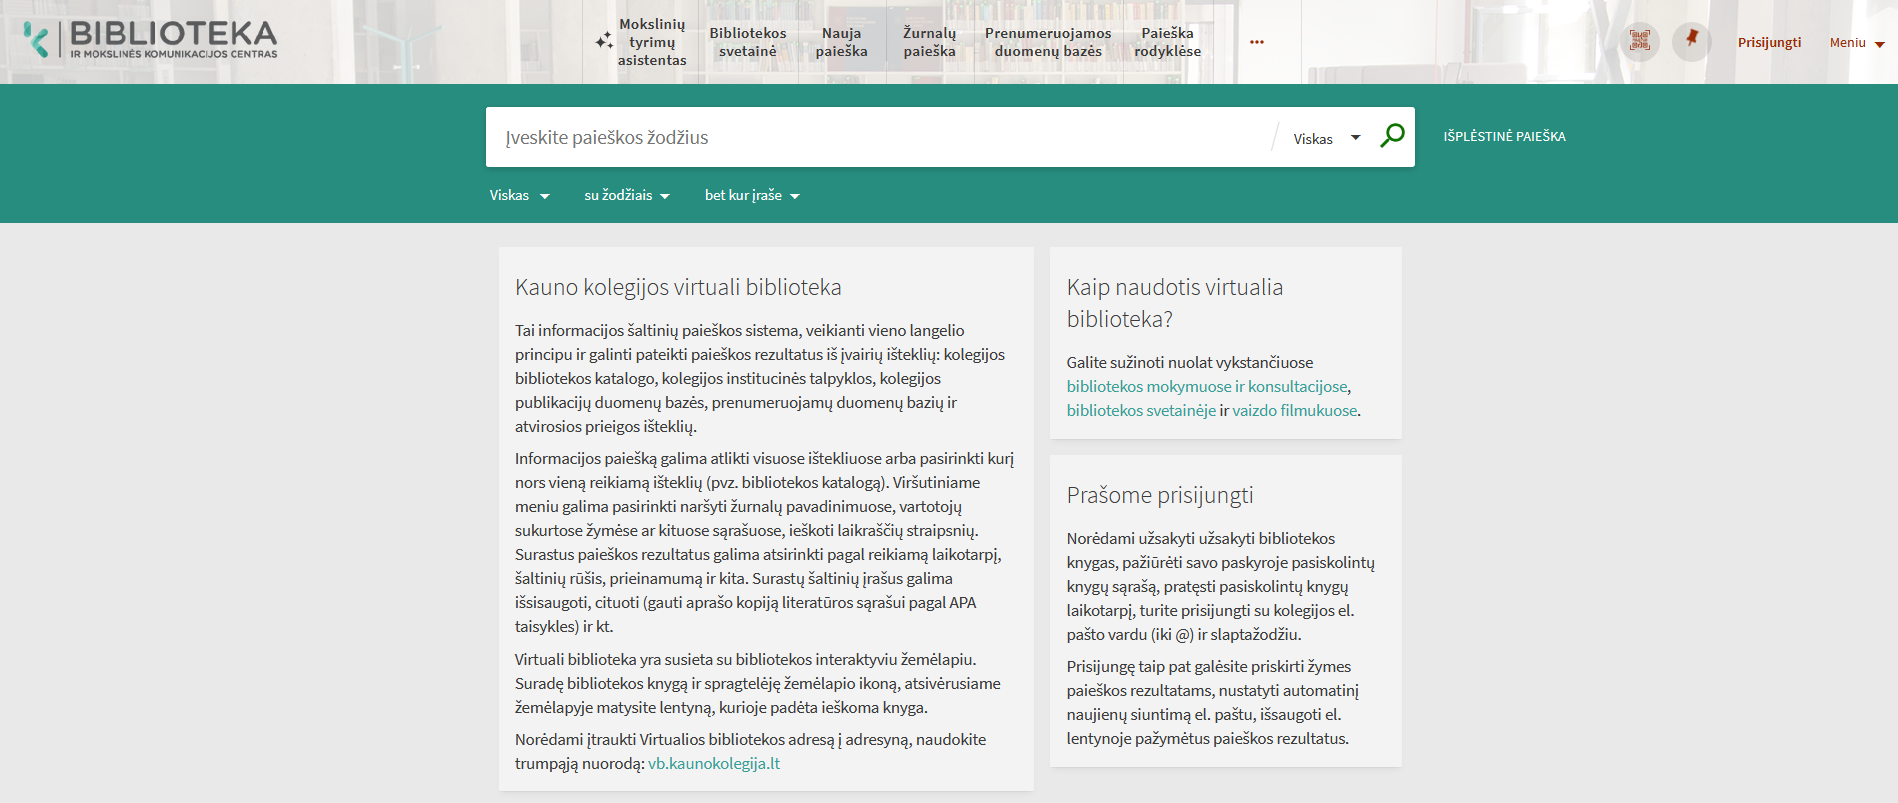Show more navigation items via ellipsis
Viewport: 1898px width, 803px height.
tap(1256, 42)
